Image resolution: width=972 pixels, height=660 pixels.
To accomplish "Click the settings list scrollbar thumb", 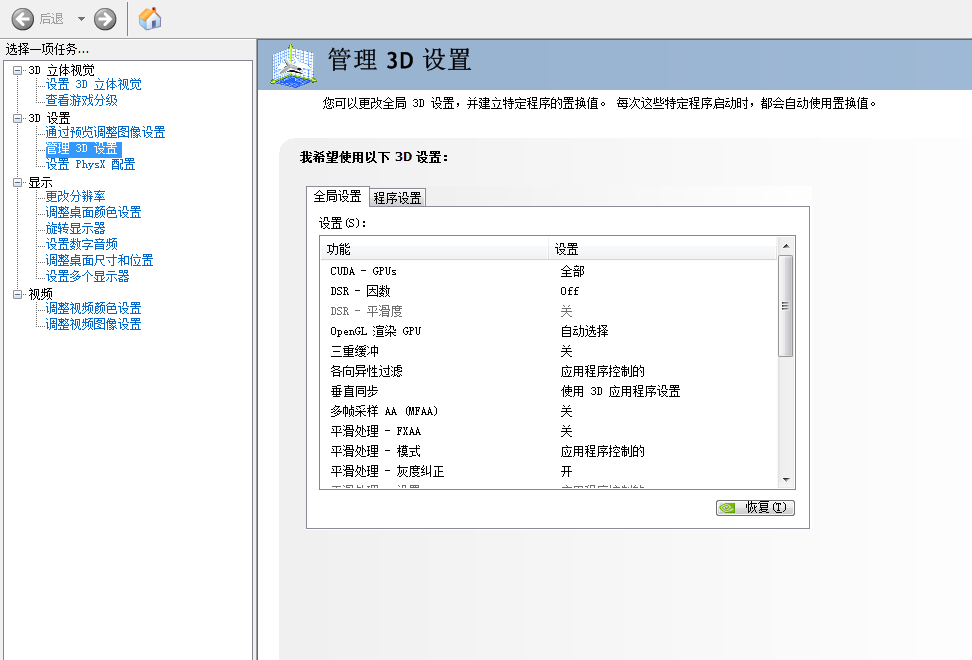I will (x=785, y=306).
